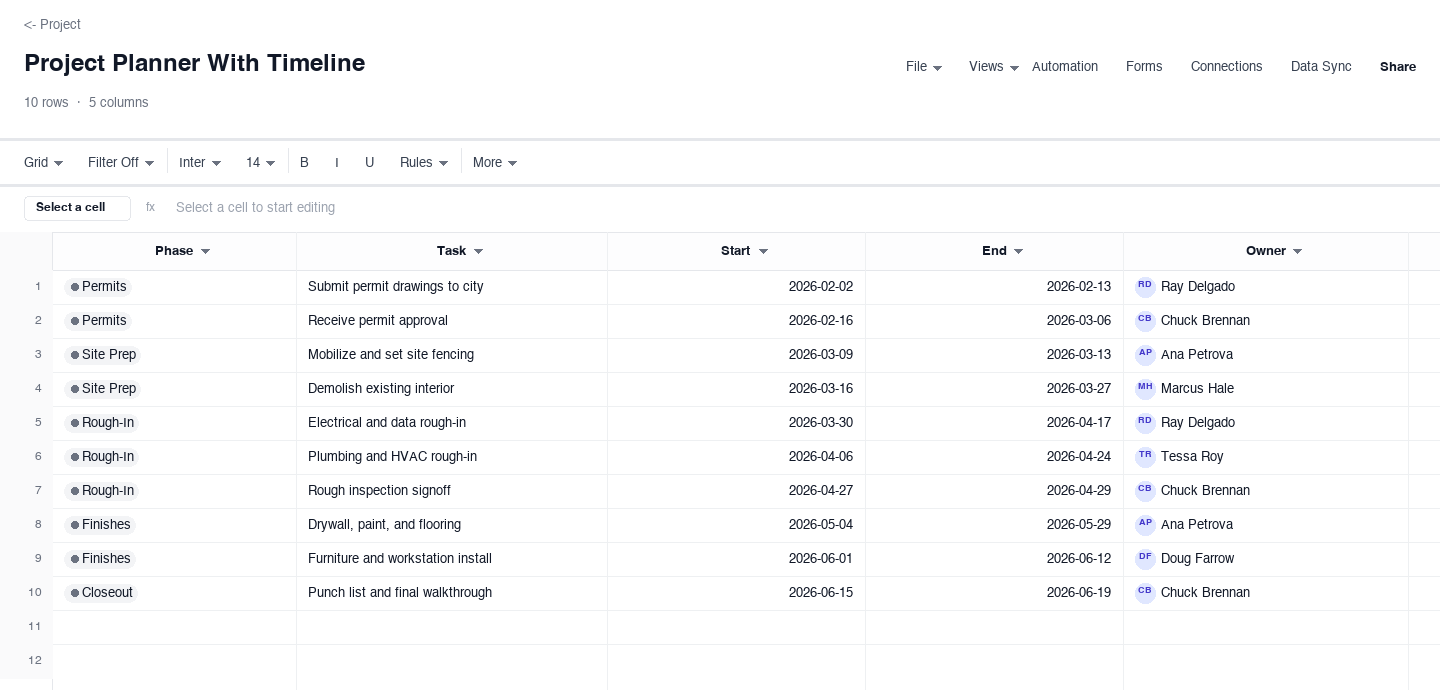1440x690 pixels.
Task: Select 'Plumbing and HVAC rough-in' cell
Action: 452,457
